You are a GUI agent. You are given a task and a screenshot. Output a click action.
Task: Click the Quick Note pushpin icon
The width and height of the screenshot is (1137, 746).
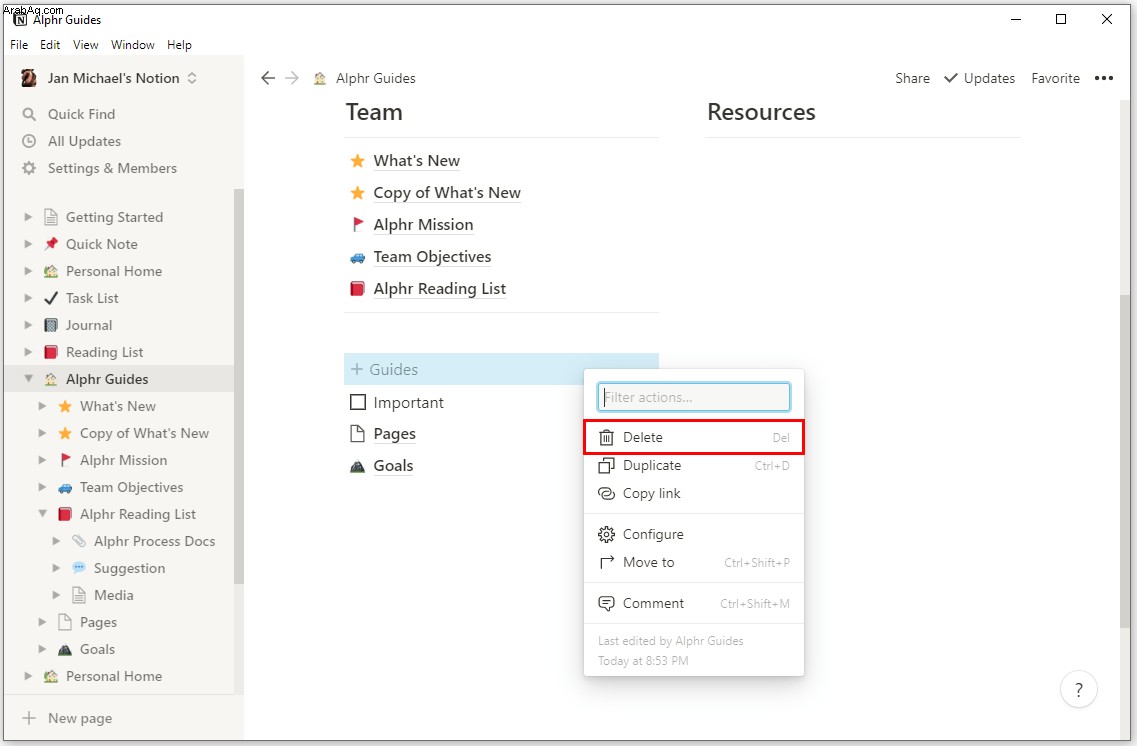click(51, 244)
